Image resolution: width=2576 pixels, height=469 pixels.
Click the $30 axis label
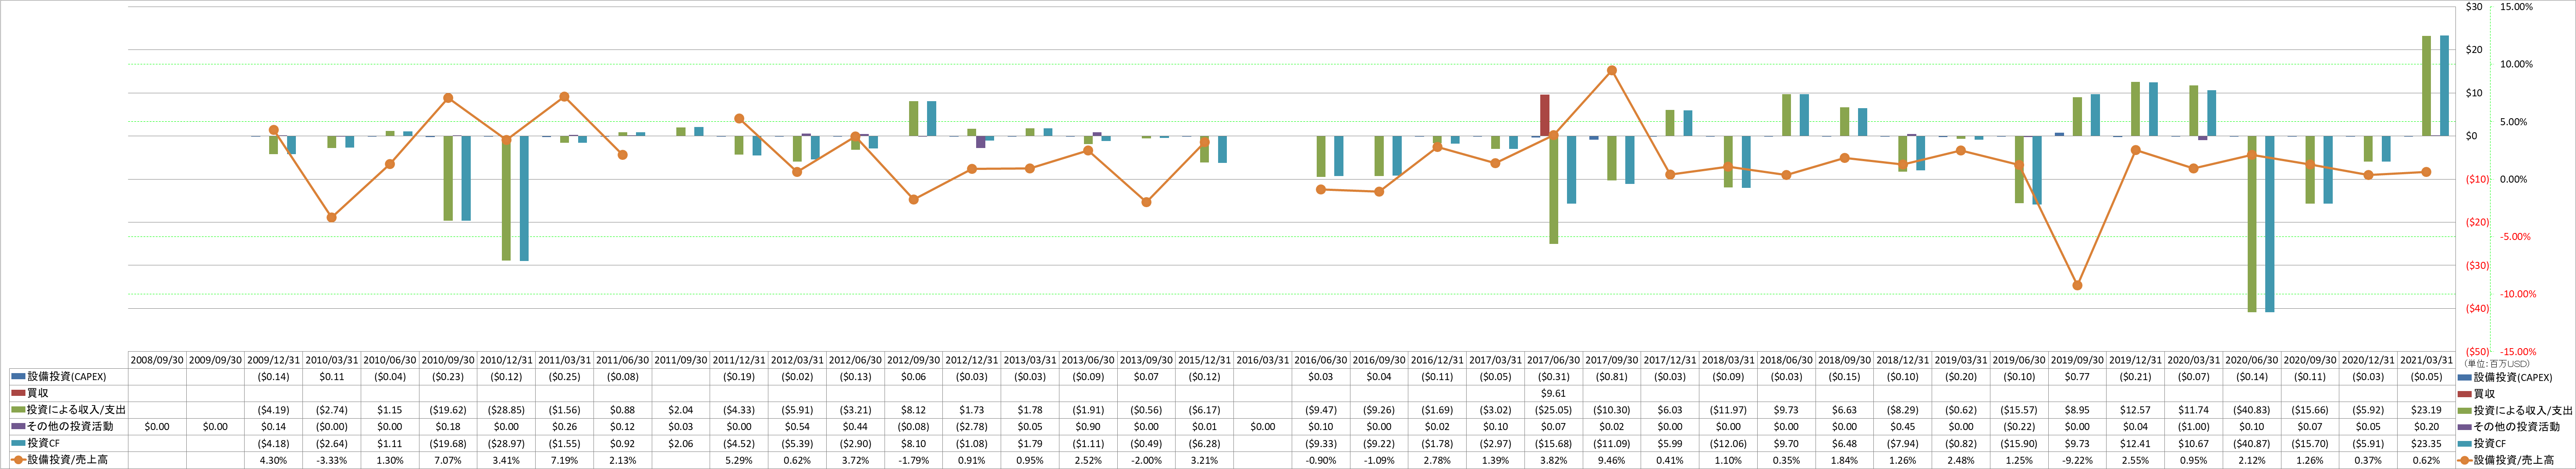pyautogui.click(x=2474, y=7)
